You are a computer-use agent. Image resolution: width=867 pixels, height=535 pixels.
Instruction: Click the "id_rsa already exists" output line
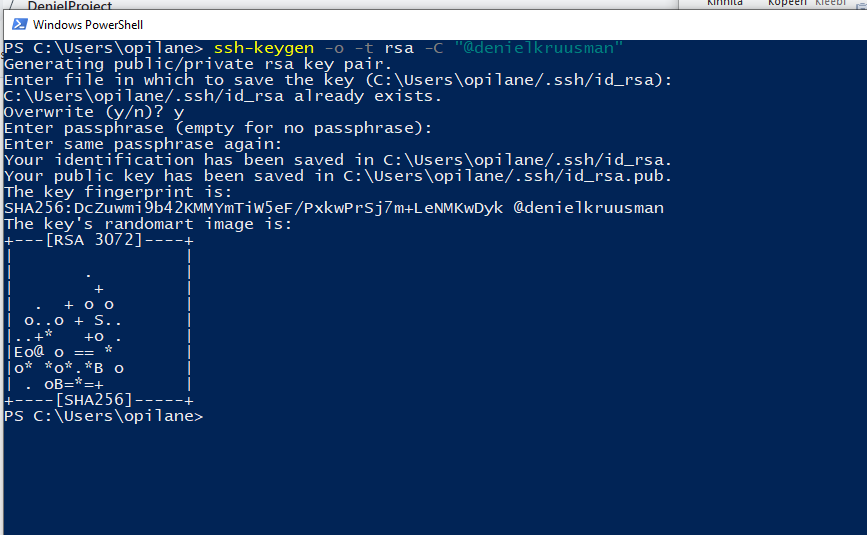(222, 96)
